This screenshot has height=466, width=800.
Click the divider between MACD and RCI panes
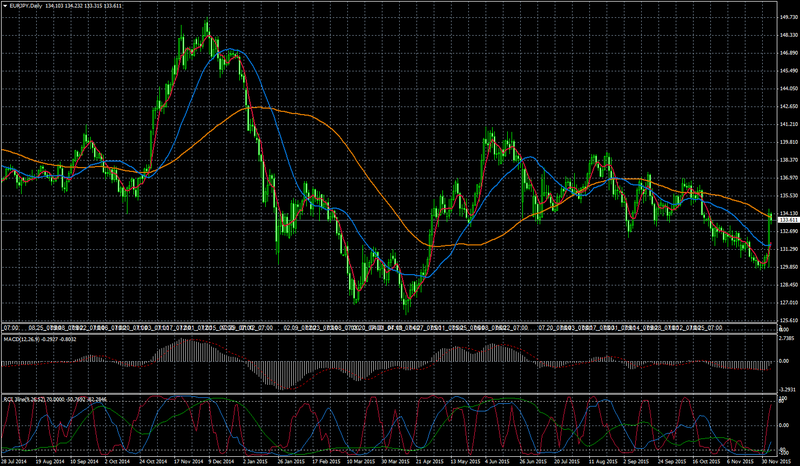[x=388, y=394]
